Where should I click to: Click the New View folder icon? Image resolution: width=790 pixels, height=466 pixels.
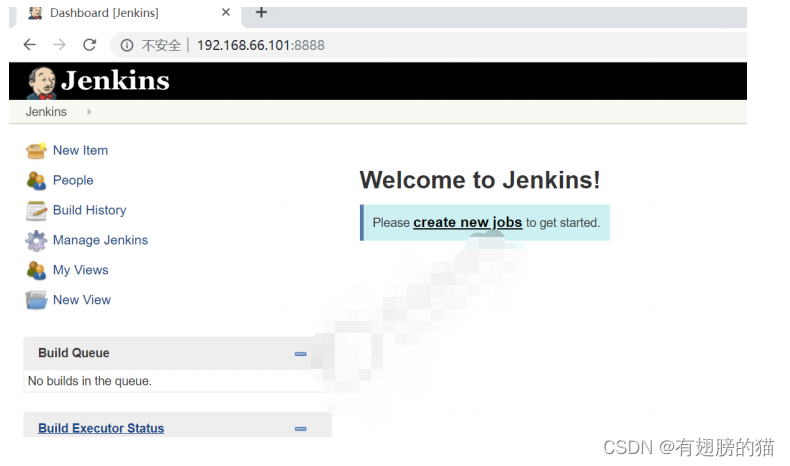(36, 300)
